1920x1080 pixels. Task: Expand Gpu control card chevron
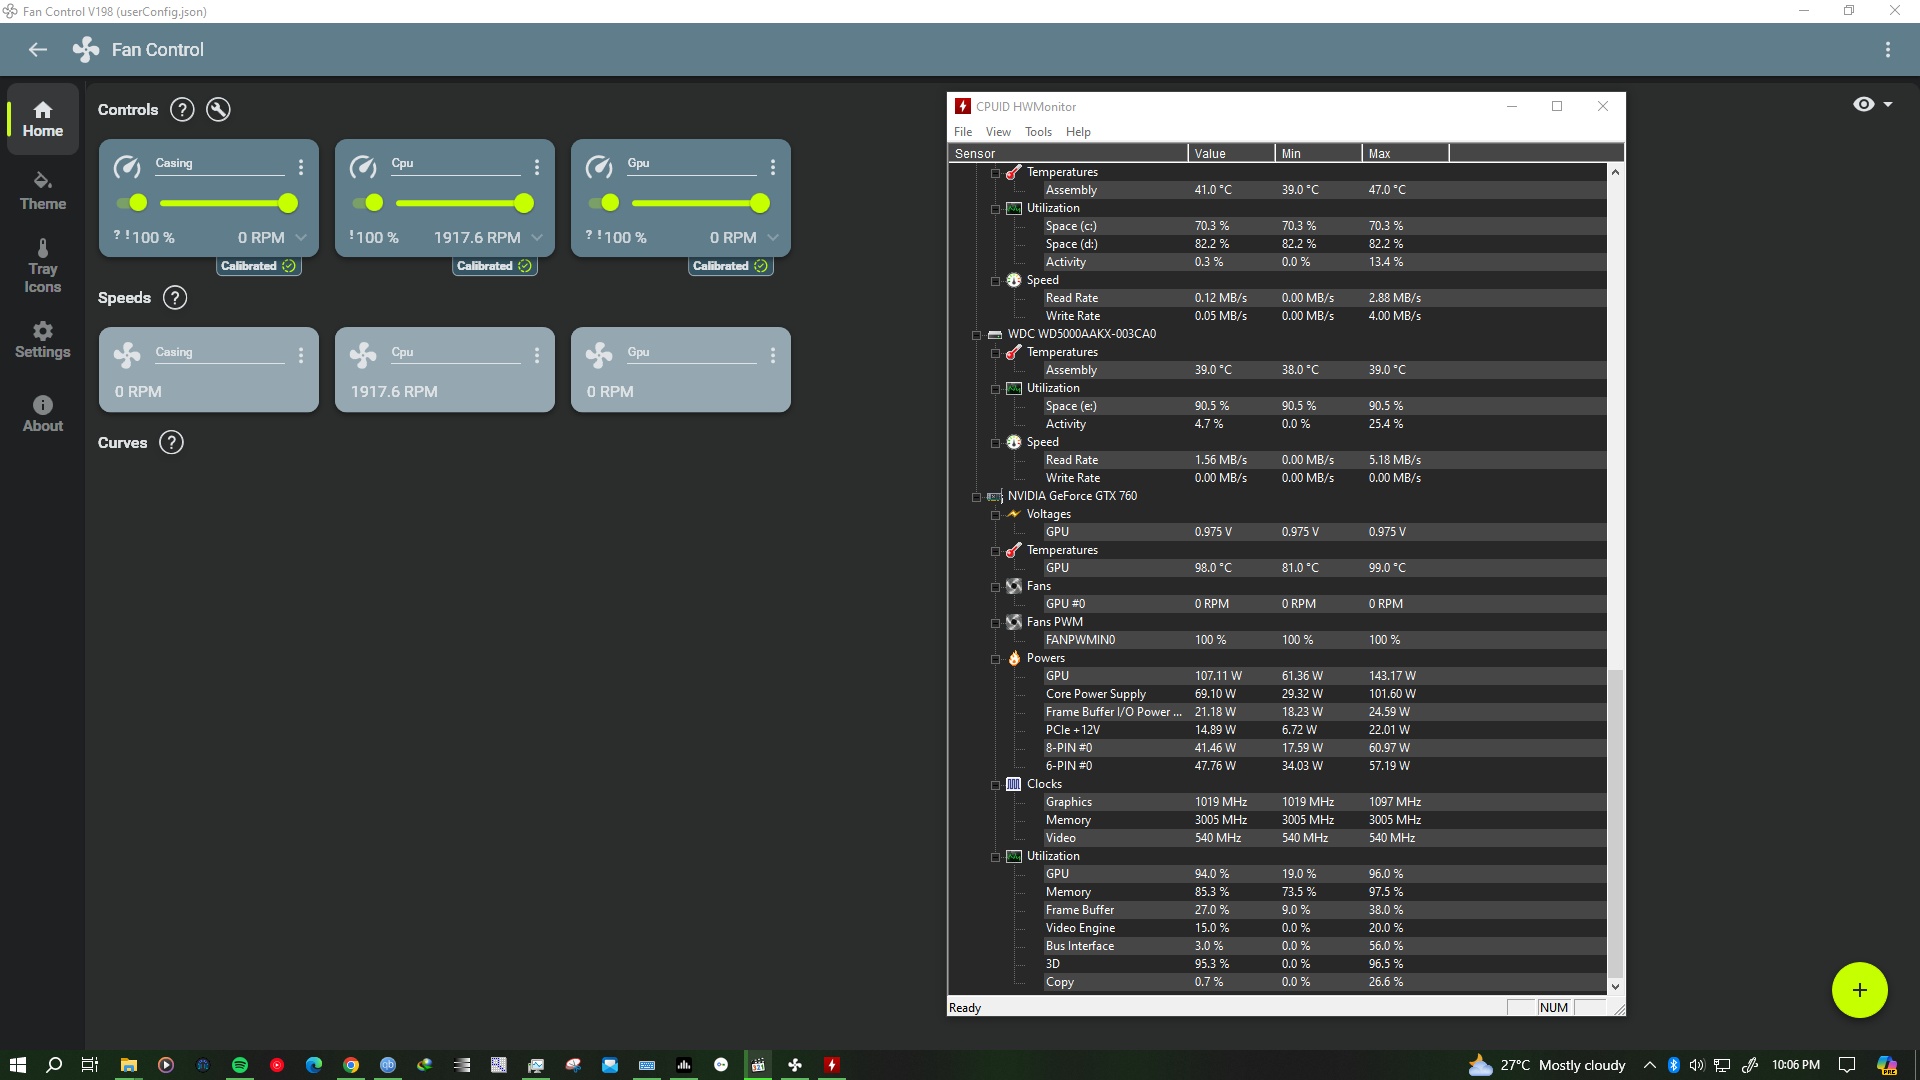click(x=773, y=238)
